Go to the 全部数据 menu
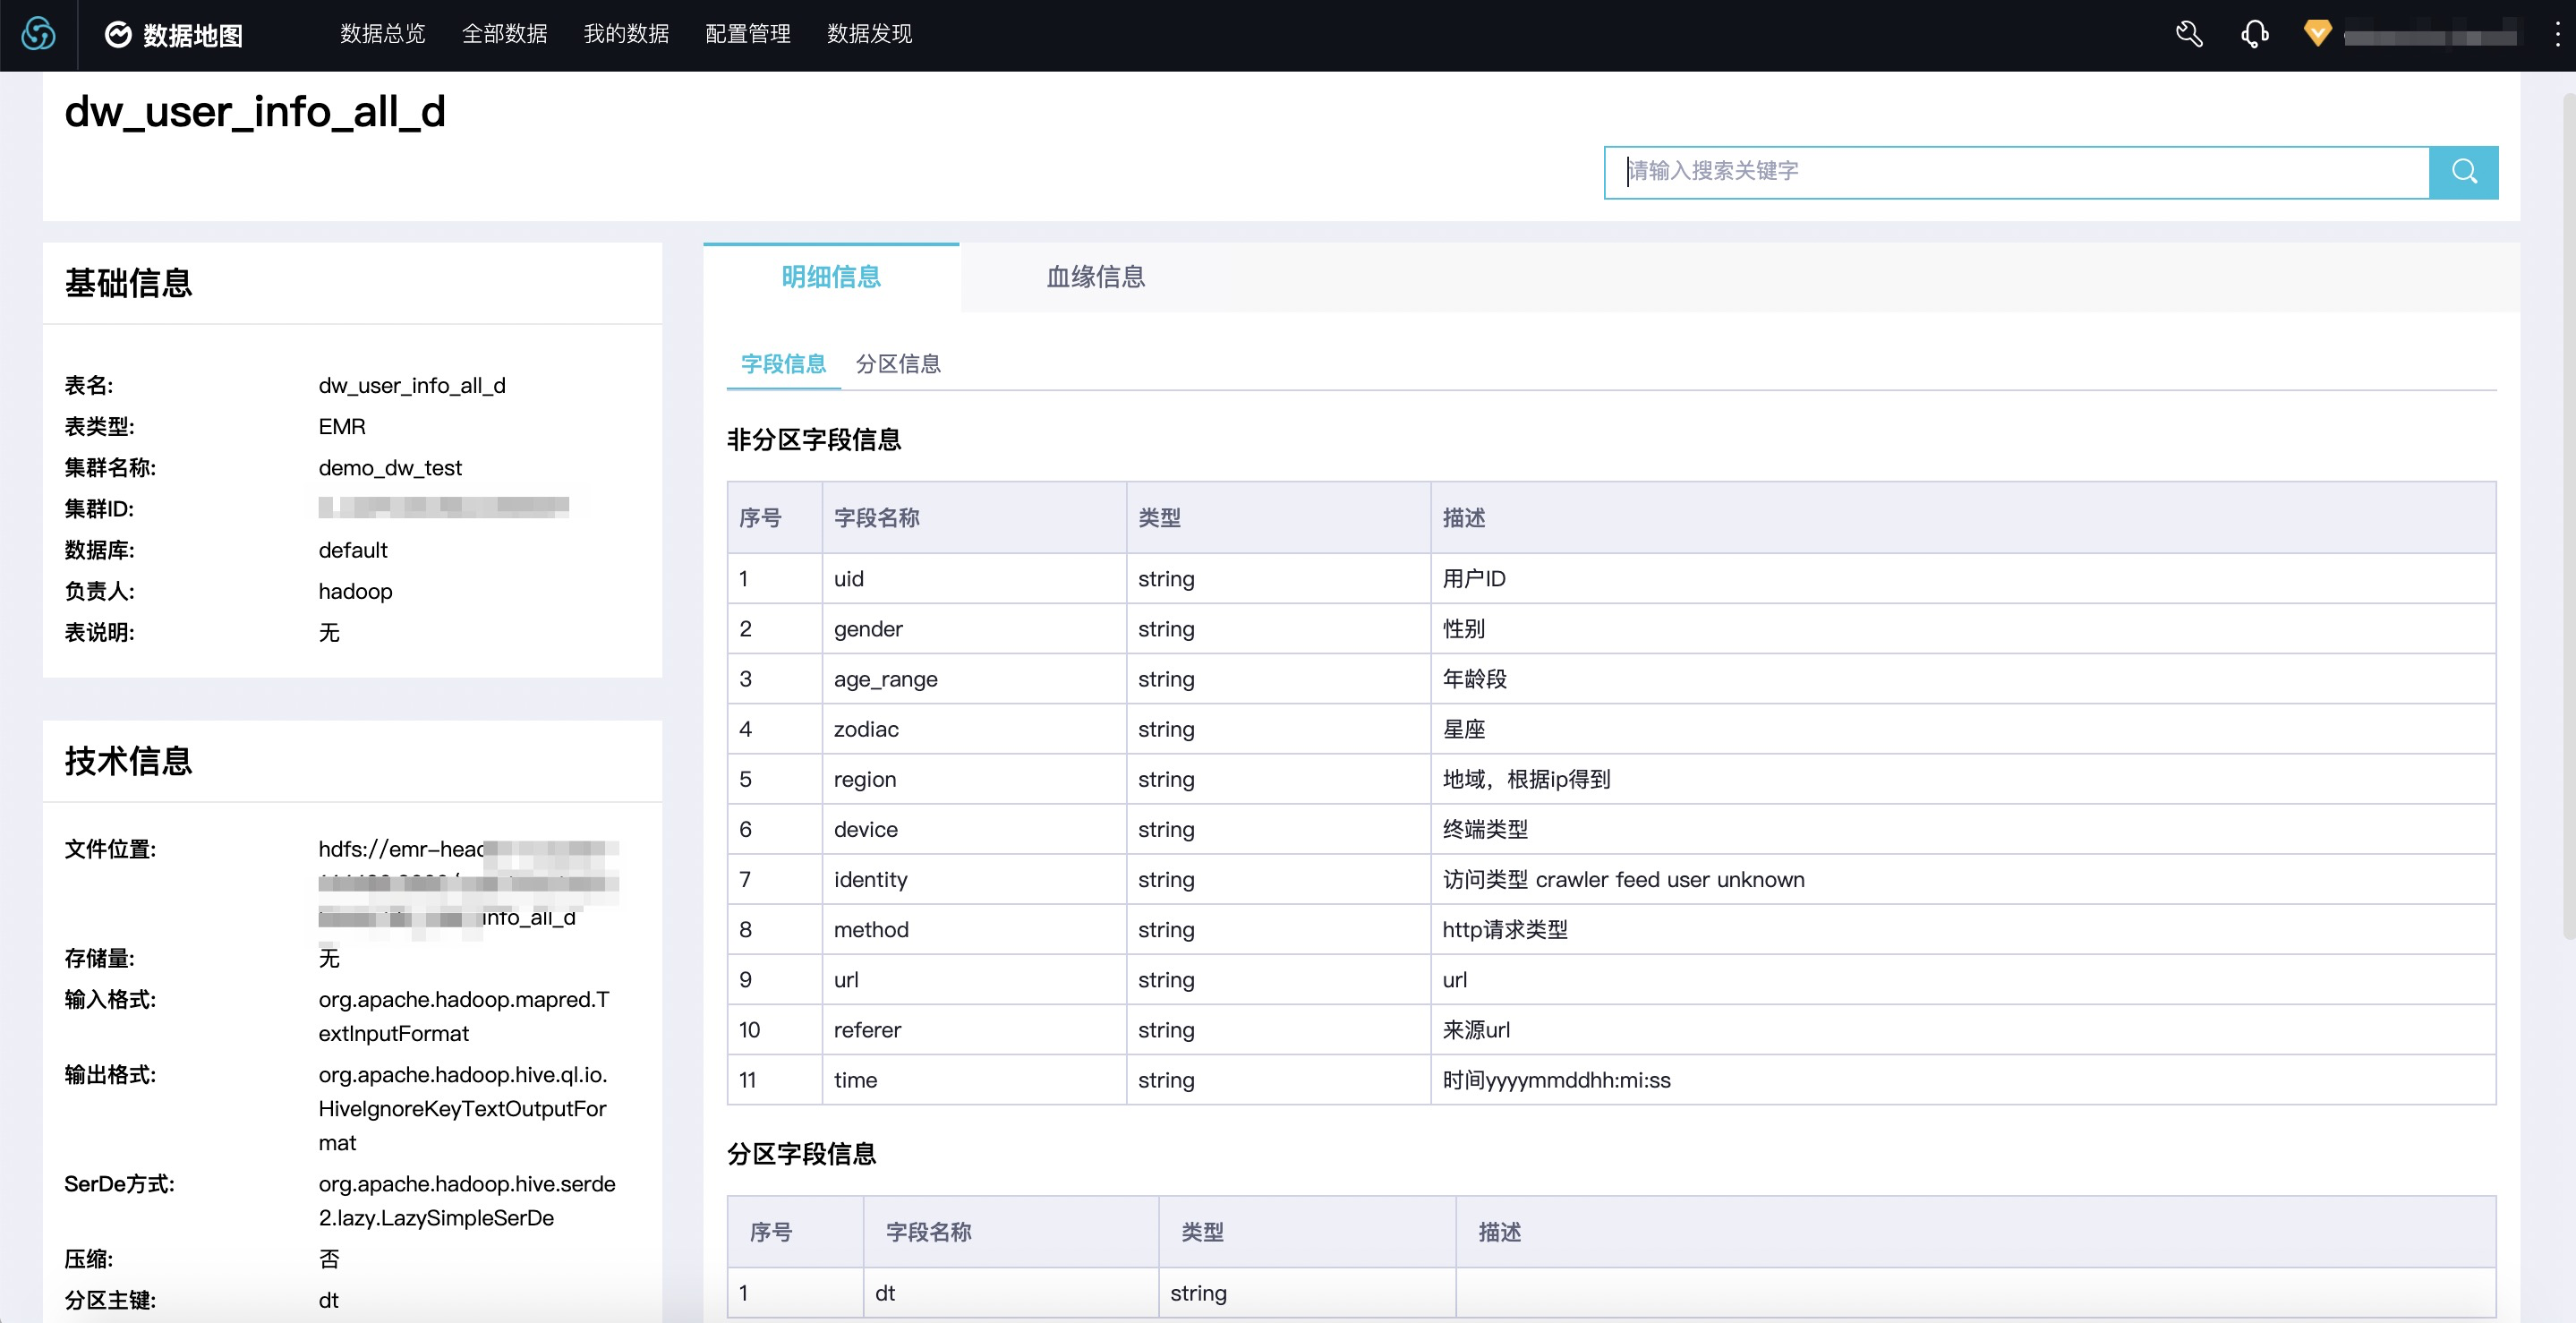Image resolution: width=2576 pixels, height=1323 pixels. pyautogui.click(x=504, y=34)
